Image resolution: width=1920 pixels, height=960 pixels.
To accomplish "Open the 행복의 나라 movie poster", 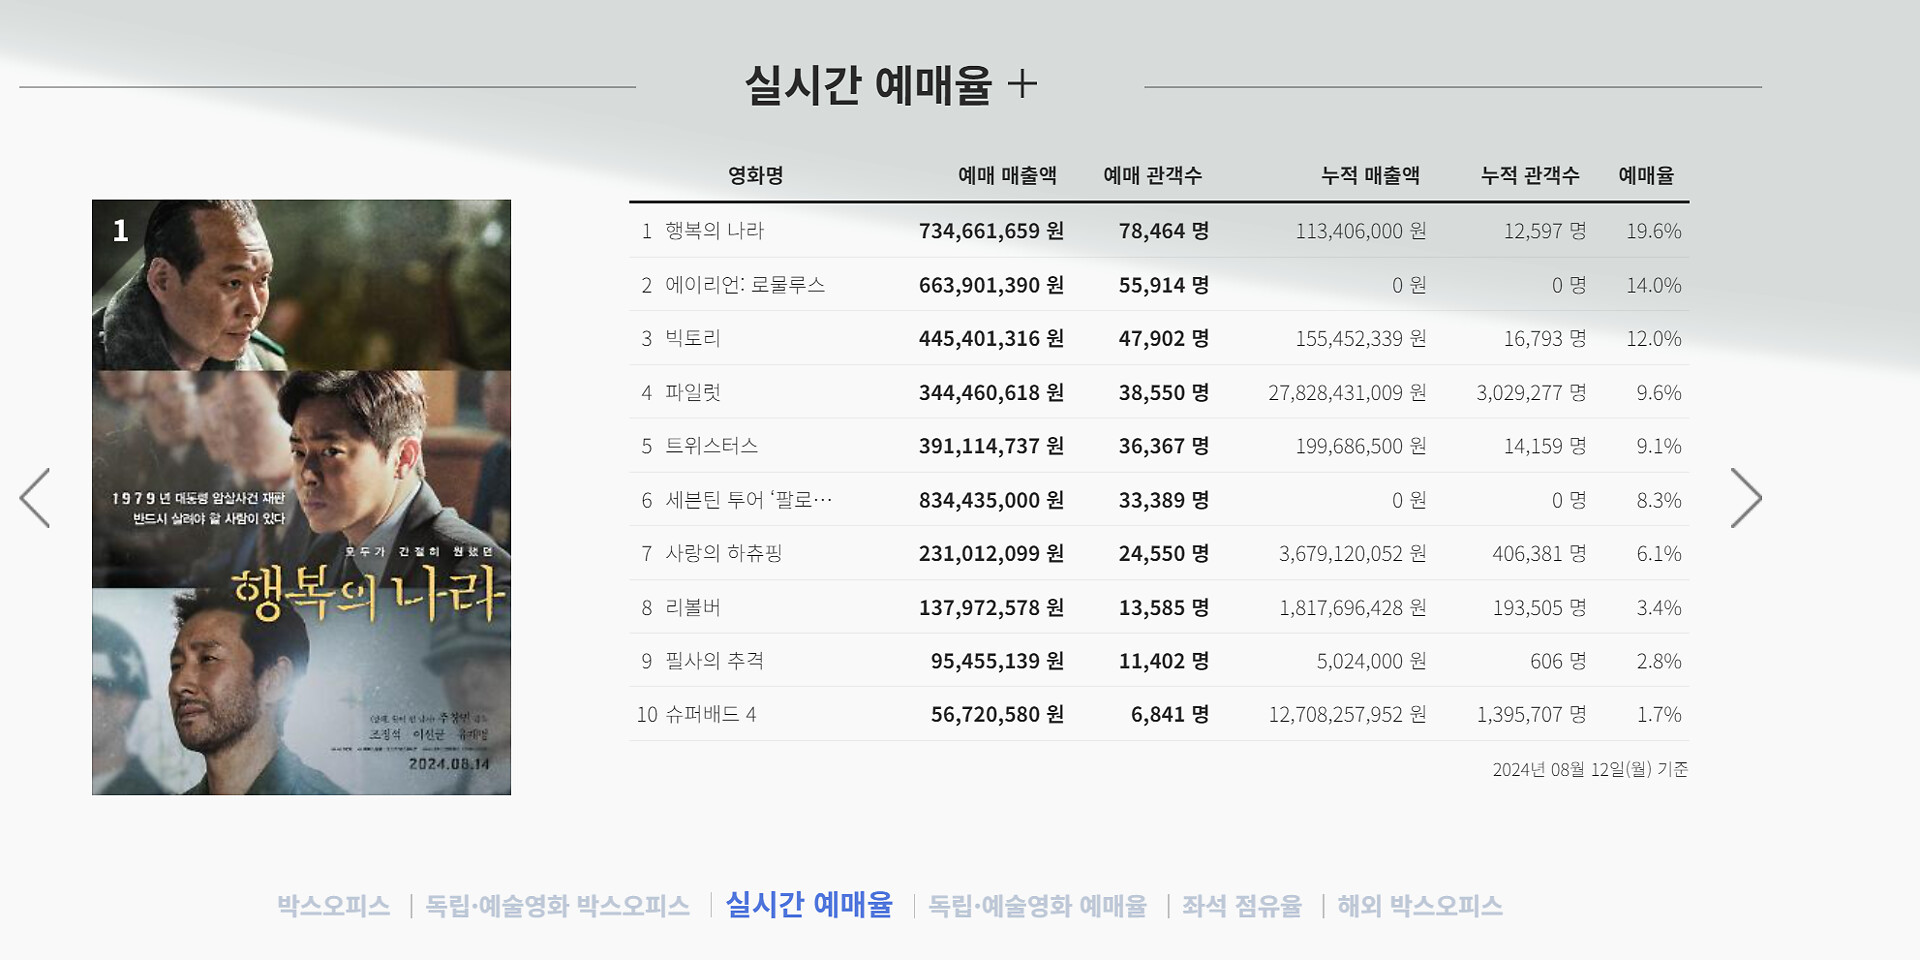I will click(x=301, y=497).
